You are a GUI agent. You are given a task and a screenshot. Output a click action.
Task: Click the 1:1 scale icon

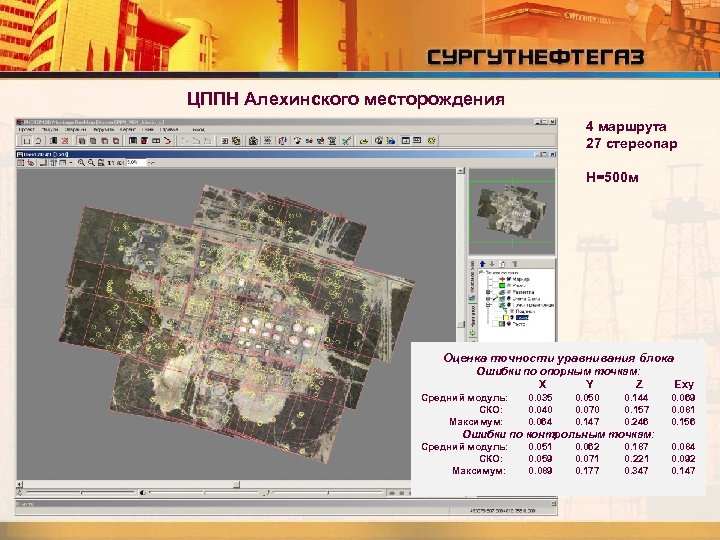pos(111,163)
